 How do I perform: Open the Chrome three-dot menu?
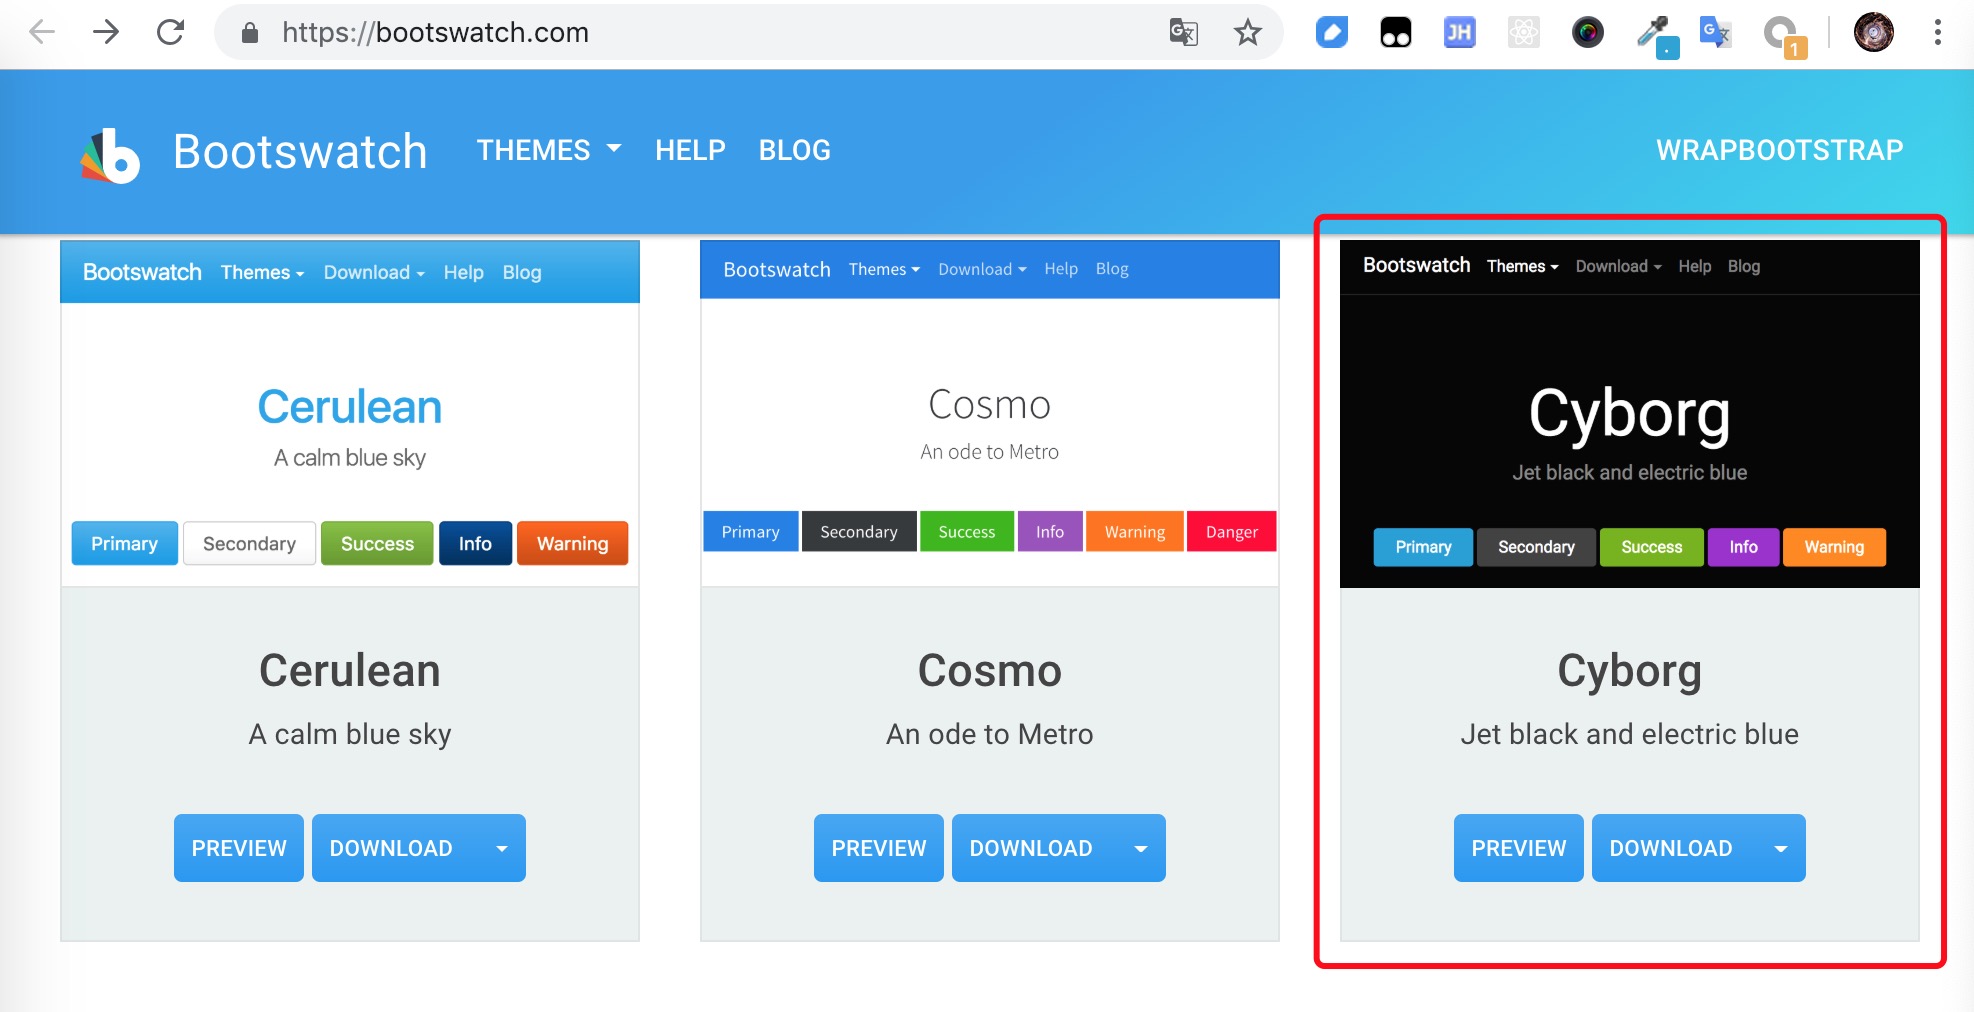(x=1938, y=33)
